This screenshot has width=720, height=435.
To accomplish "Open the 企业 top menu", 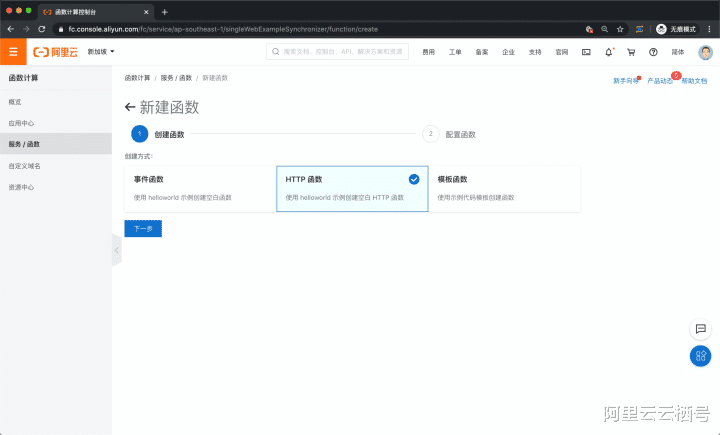I will (x=508, y=52).
